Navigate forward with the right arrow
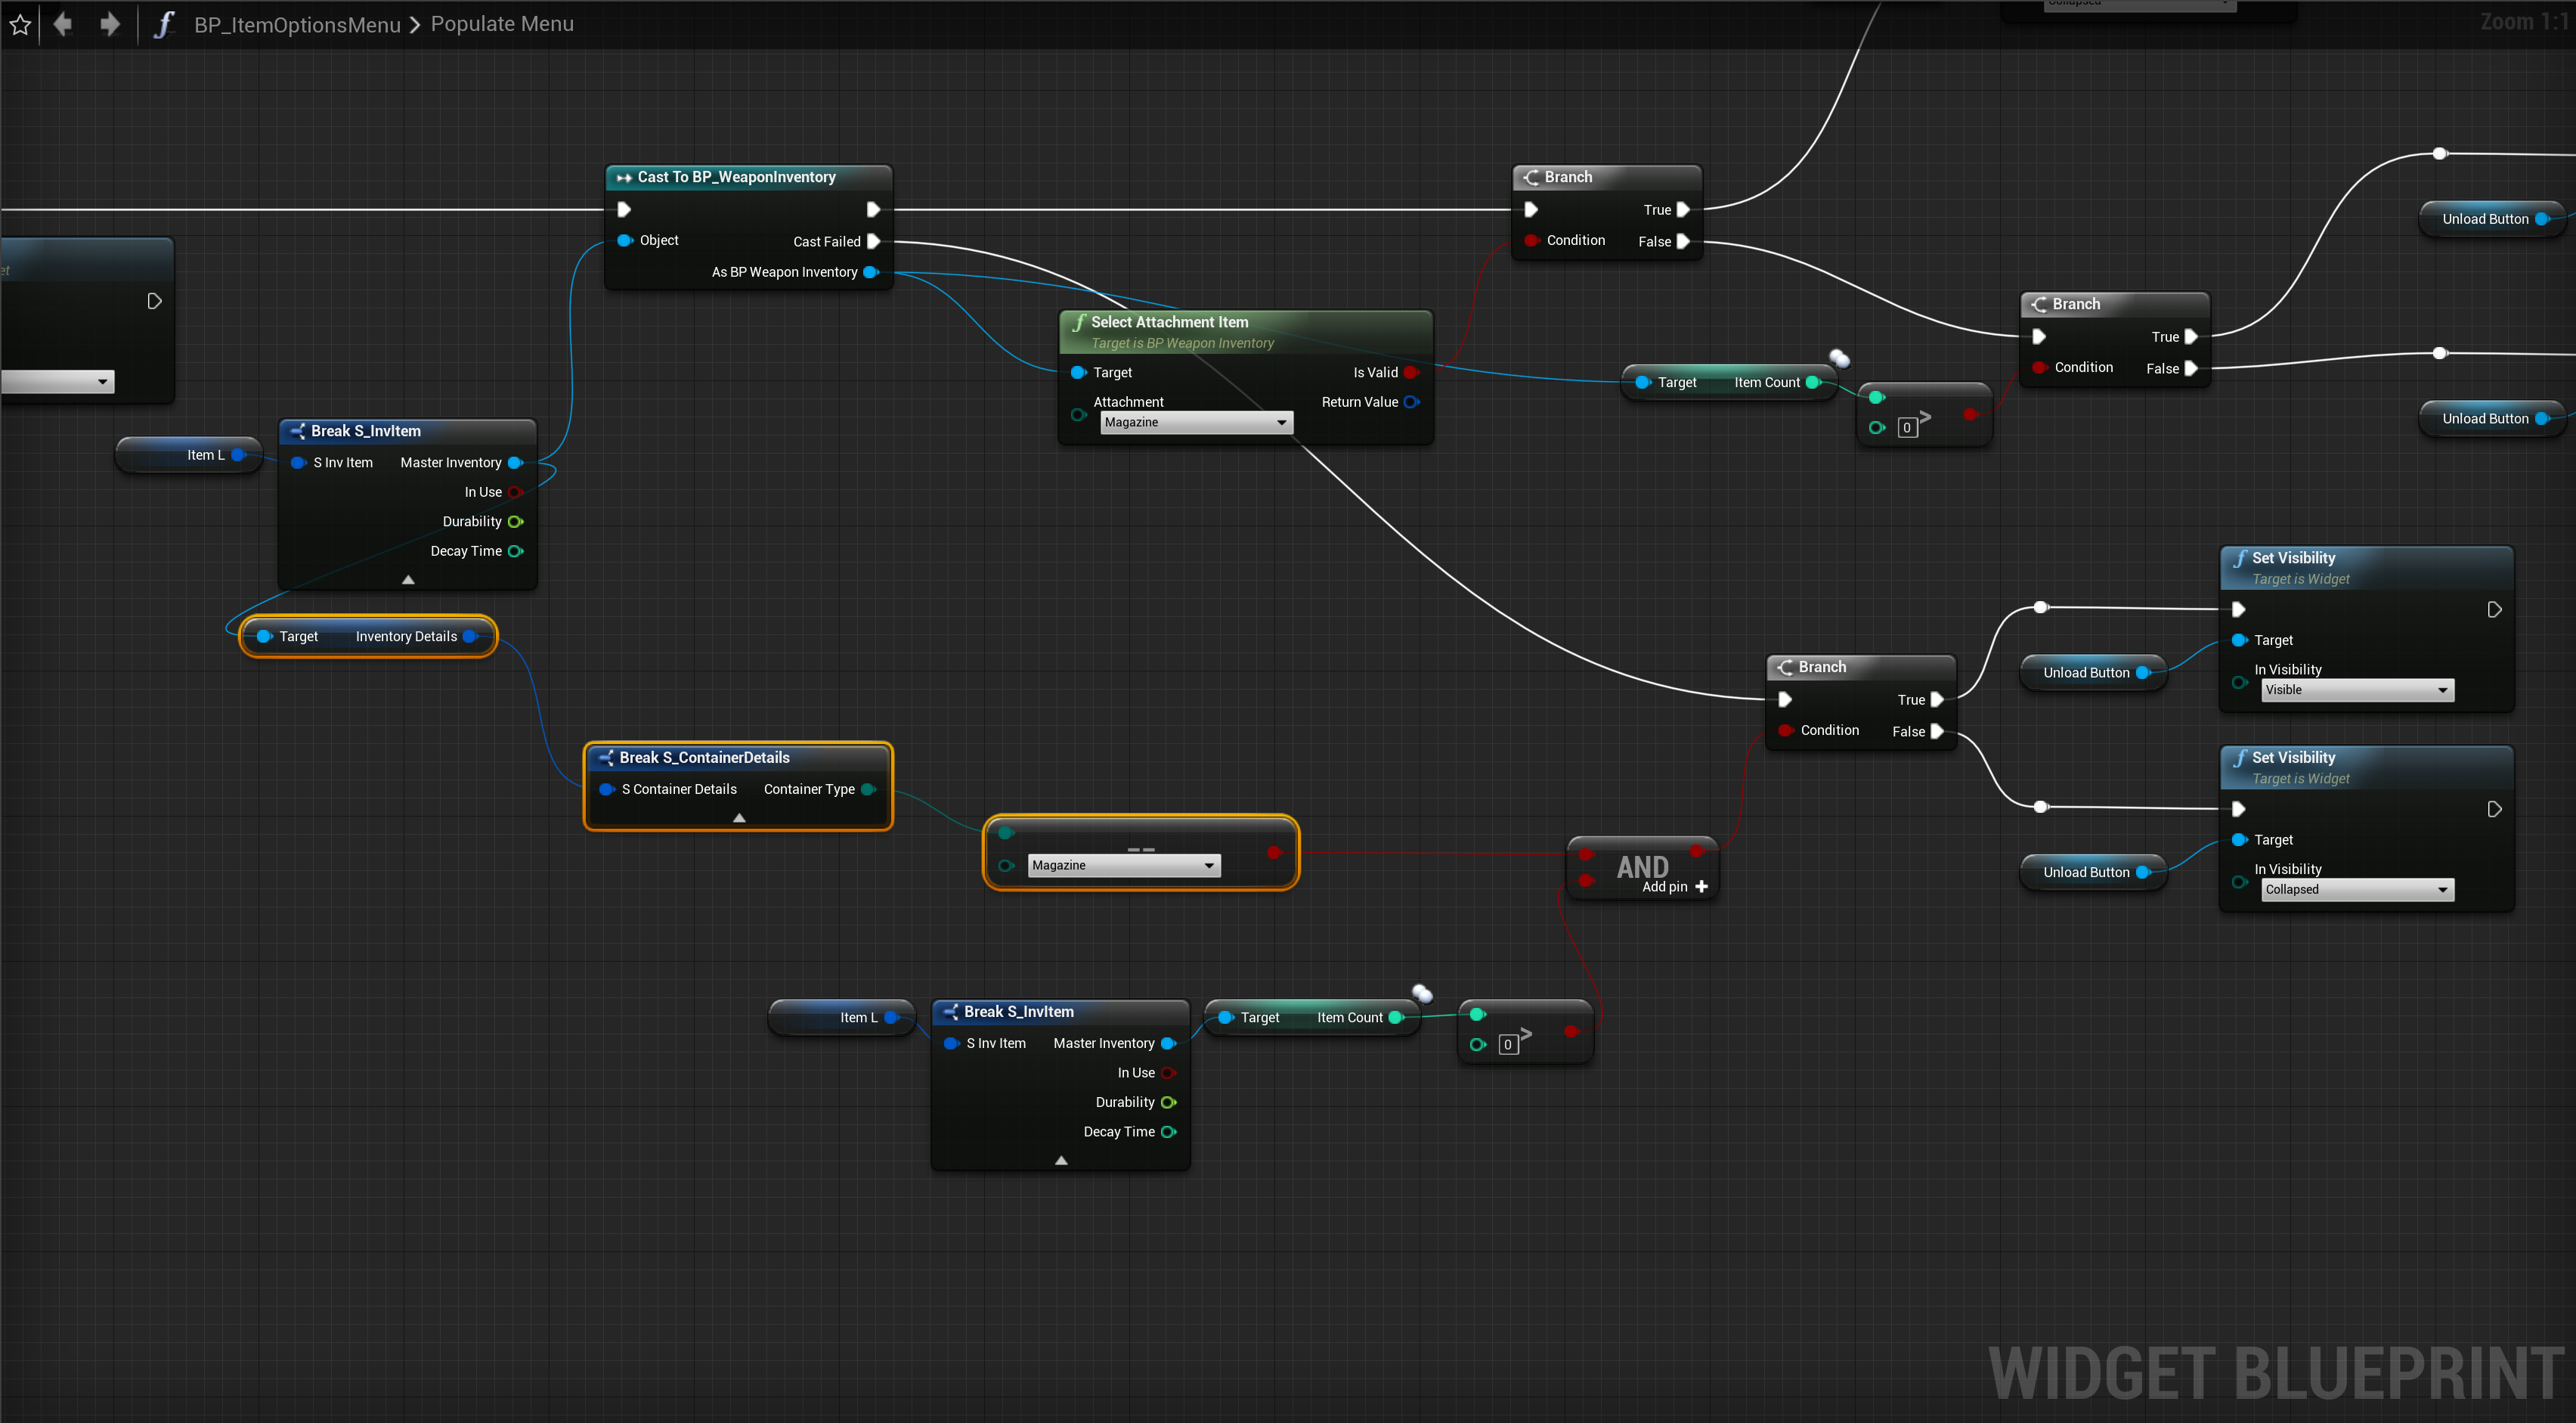 coord(110,24)
